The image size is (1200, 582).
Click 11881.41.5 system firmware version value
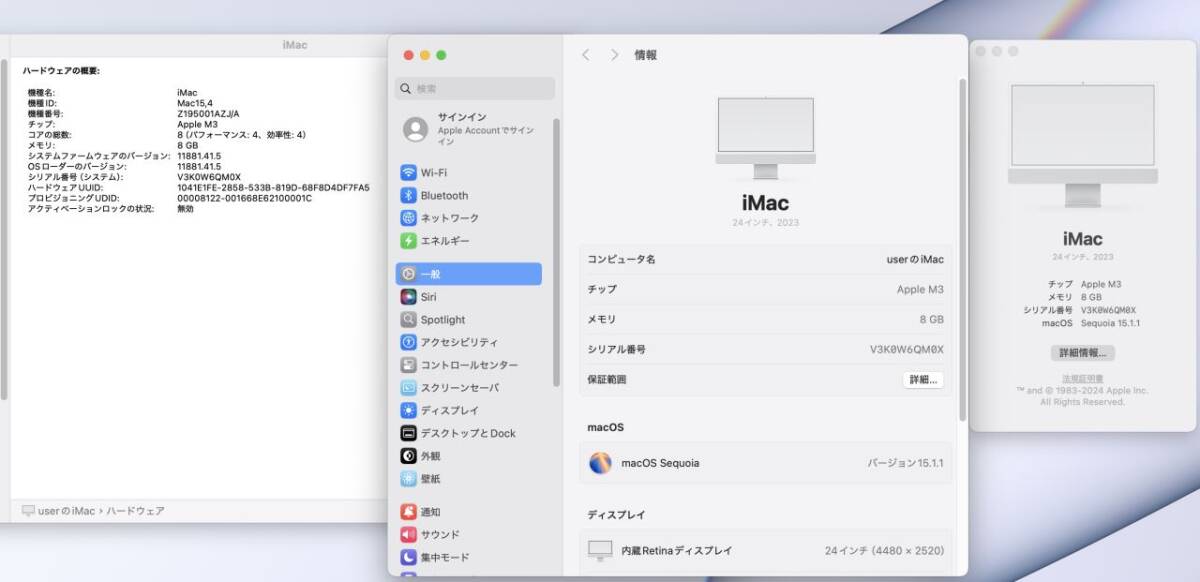pos(199,156)
